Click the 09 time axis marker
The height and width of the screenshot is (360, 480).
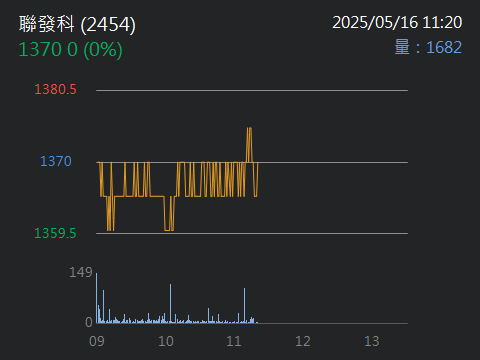tap(97, 341)
